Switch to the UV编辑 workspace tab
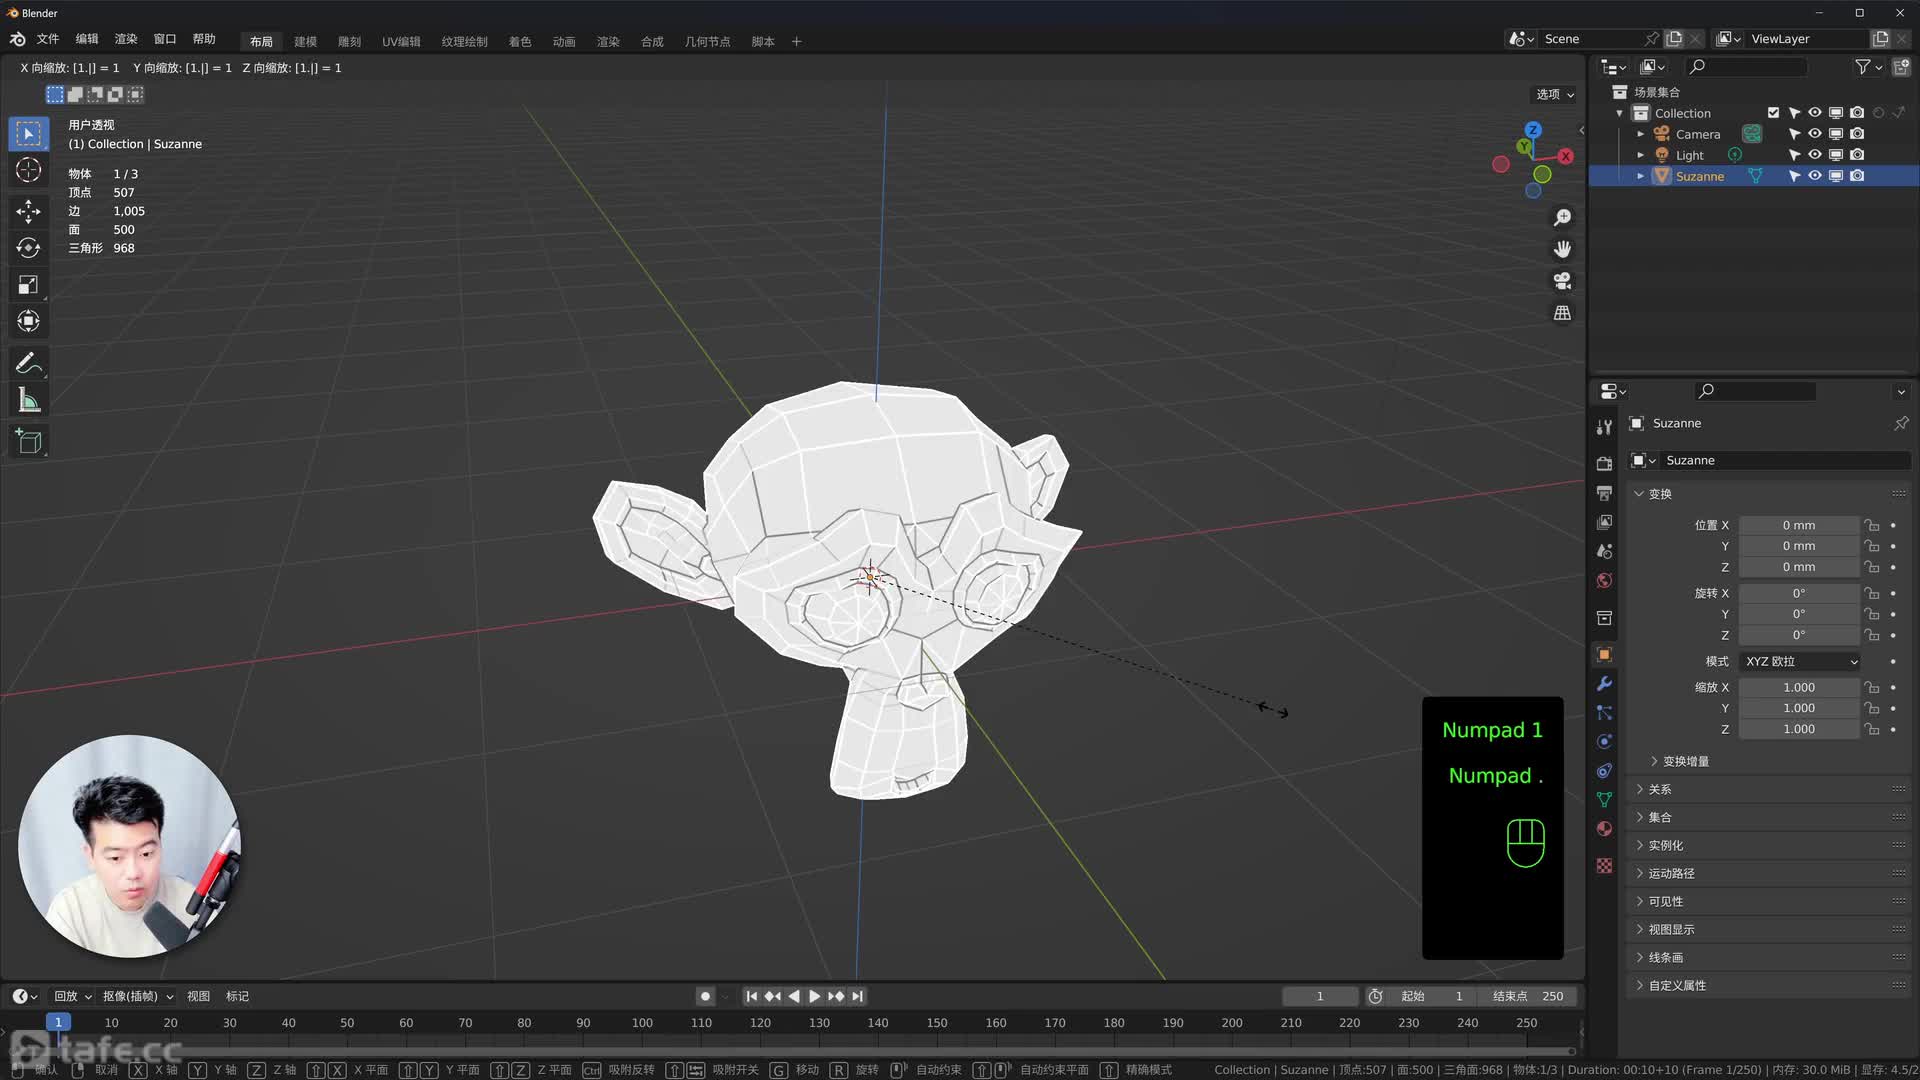 [x=400, y=41]
